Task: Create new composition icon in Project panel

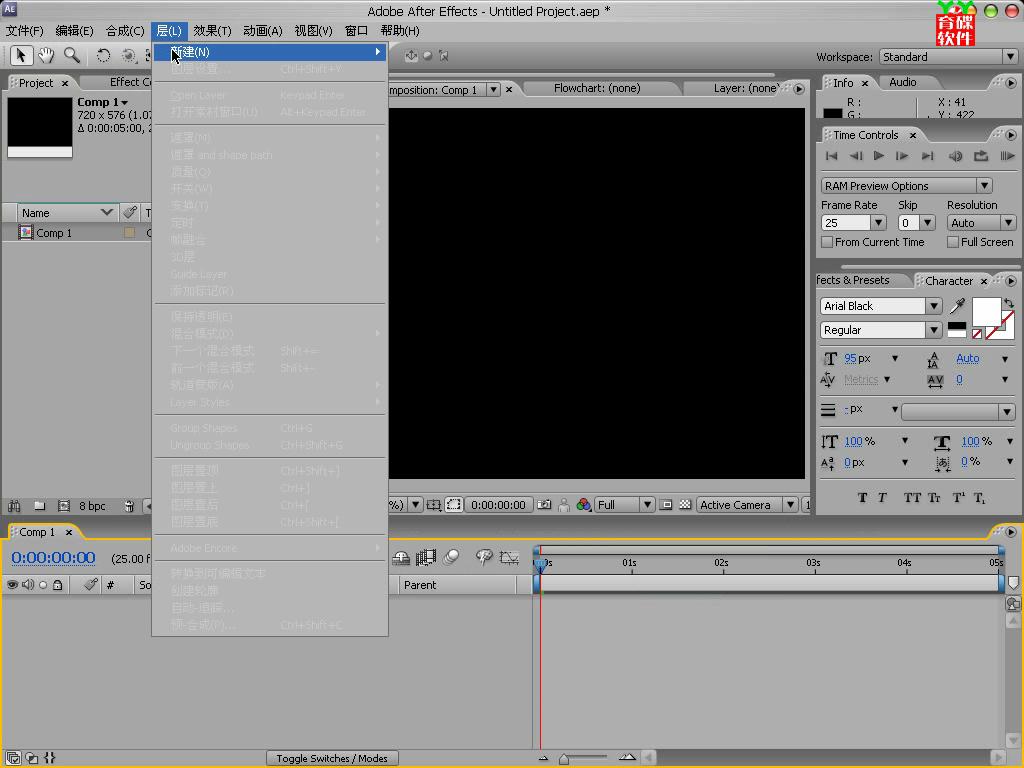Action: coord(64,505)
